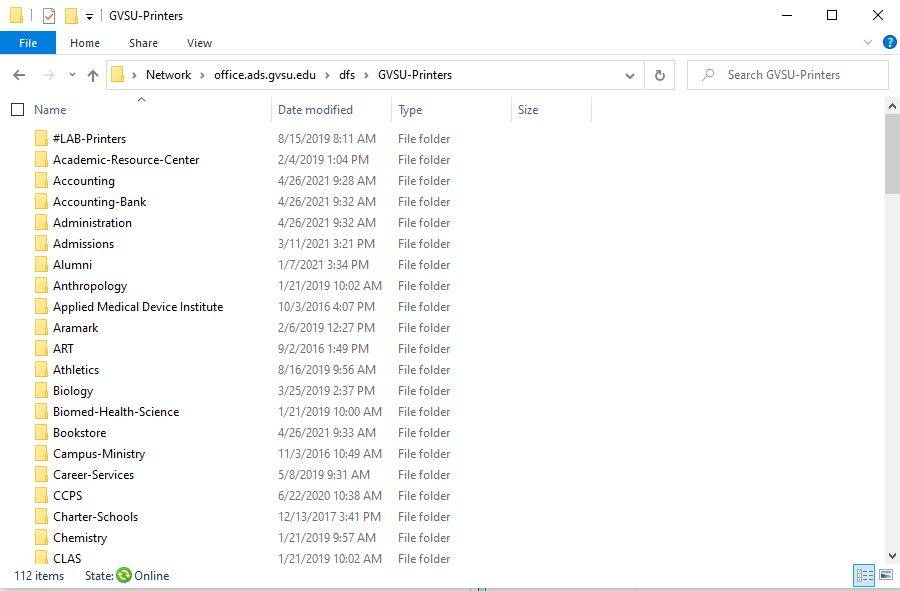Open the File menu
Screen dimensions: 900x591
click(x=28, y=43)
